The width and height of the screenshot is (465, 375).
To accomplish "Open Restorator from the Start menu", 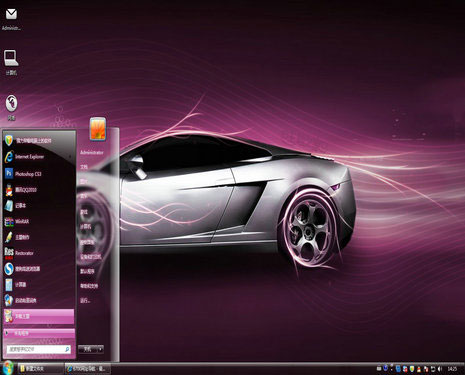I will click(x=39, y=253).
